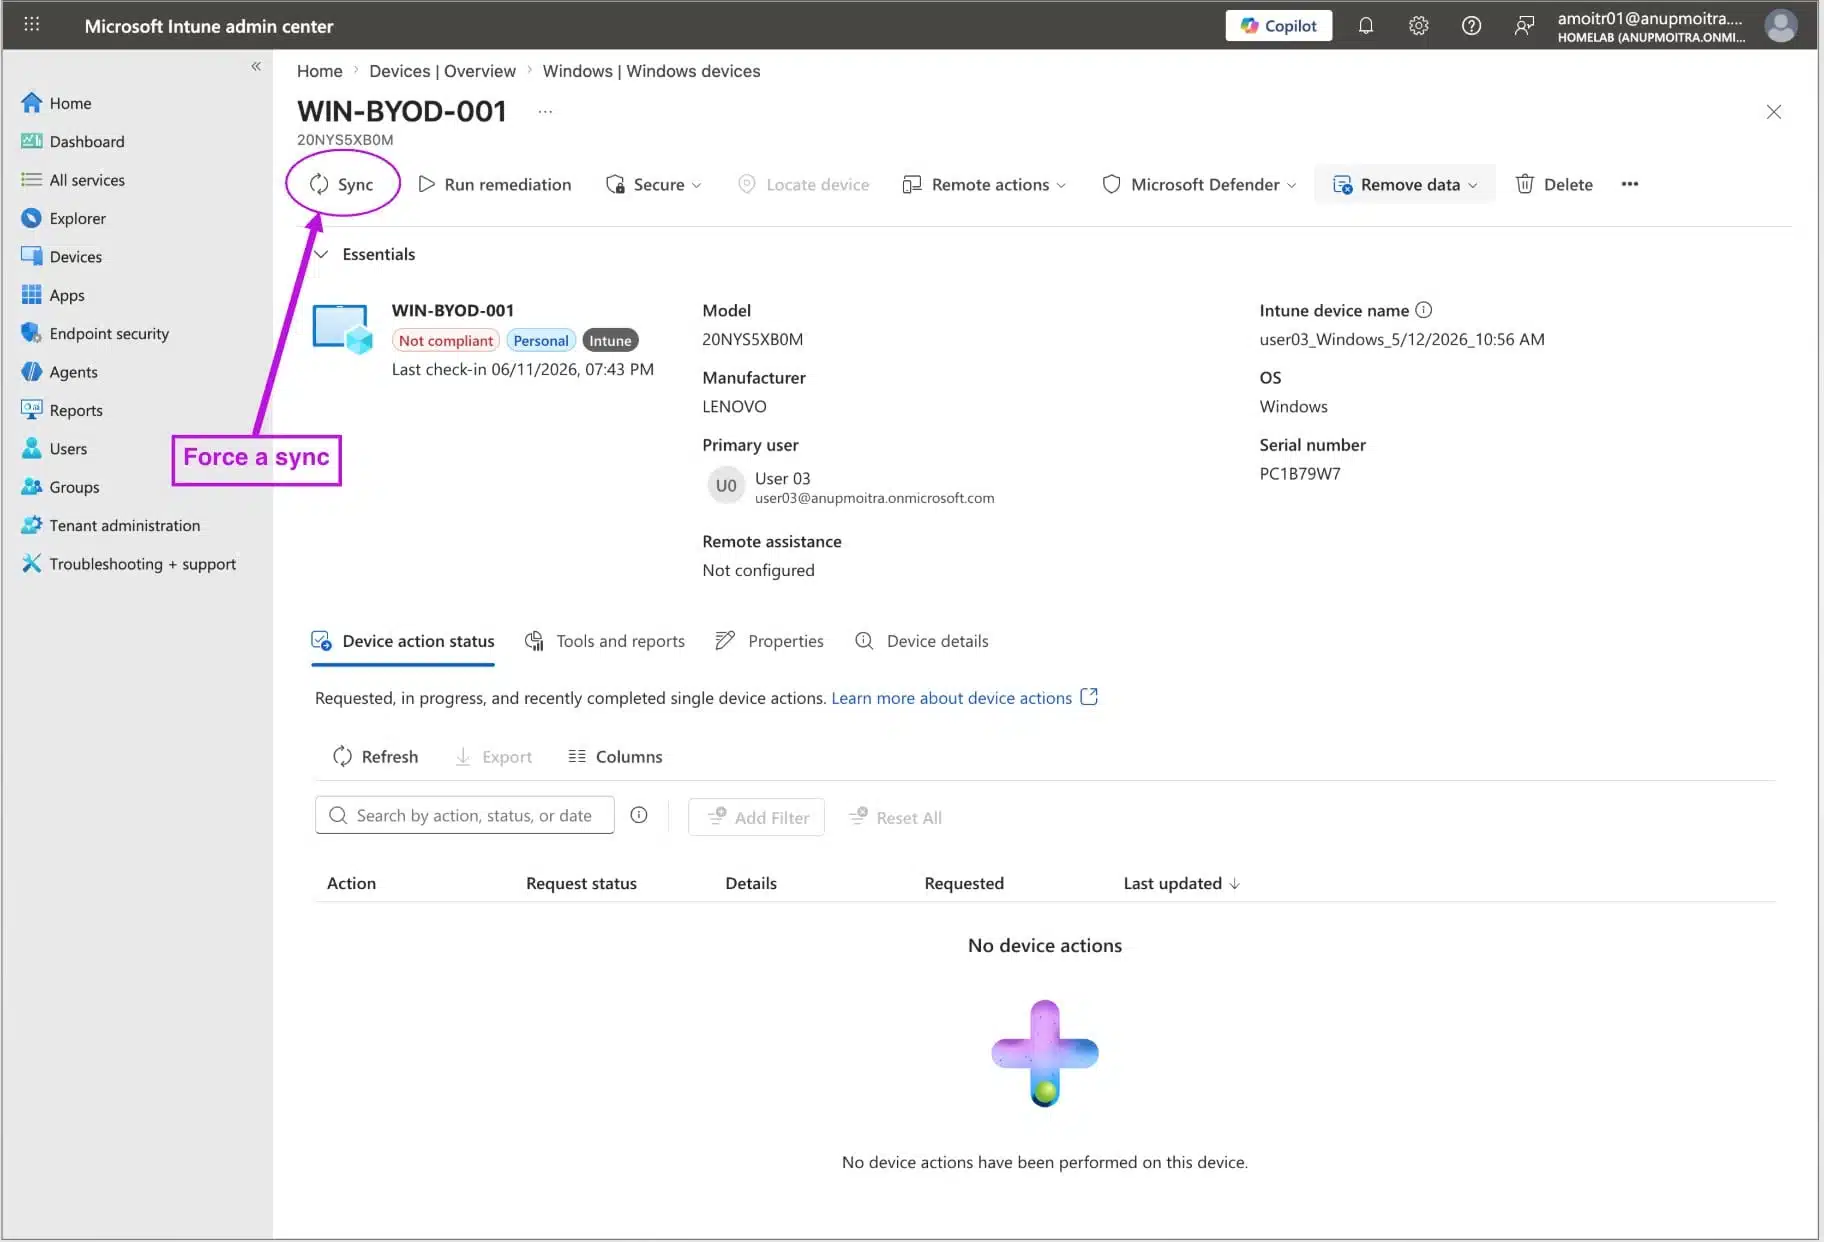
Task: Sort by Request status column
Action: pos(581,884)
